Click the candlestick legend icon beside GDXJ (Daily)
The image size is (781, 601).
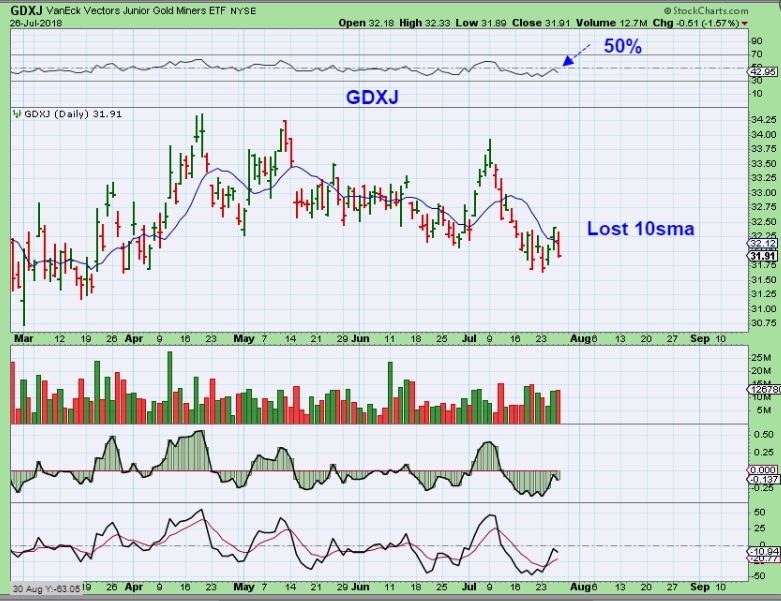[x=17, y=114]
